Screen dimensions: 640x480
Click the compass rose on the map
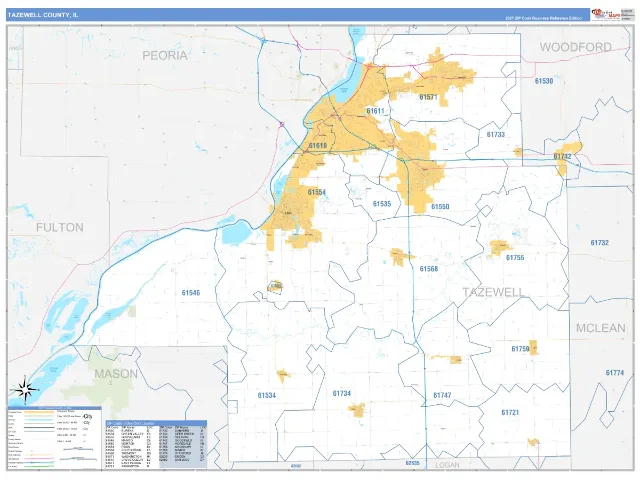click(25, 390)
